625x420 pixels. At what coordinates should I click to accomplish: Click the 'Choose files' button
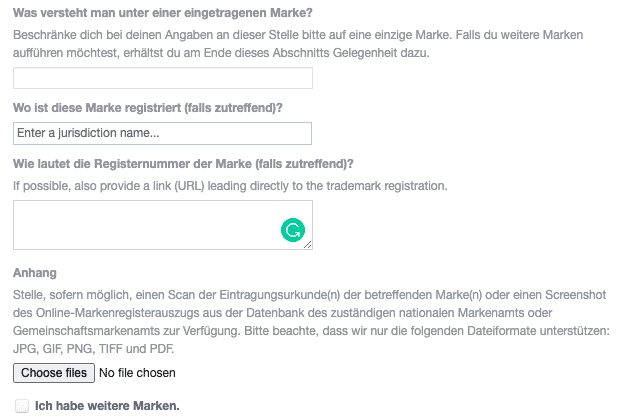54,373
